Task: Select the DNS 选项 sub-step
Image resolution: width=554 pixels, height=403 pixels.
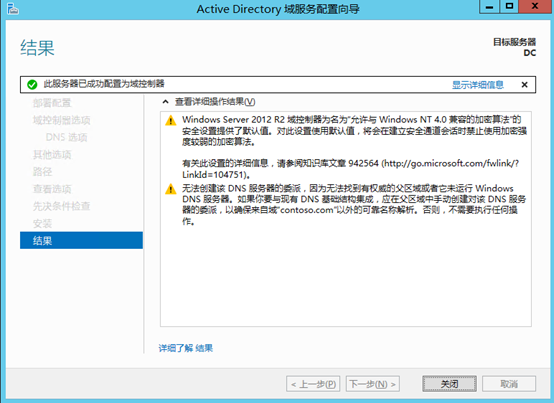Action: 66,137
